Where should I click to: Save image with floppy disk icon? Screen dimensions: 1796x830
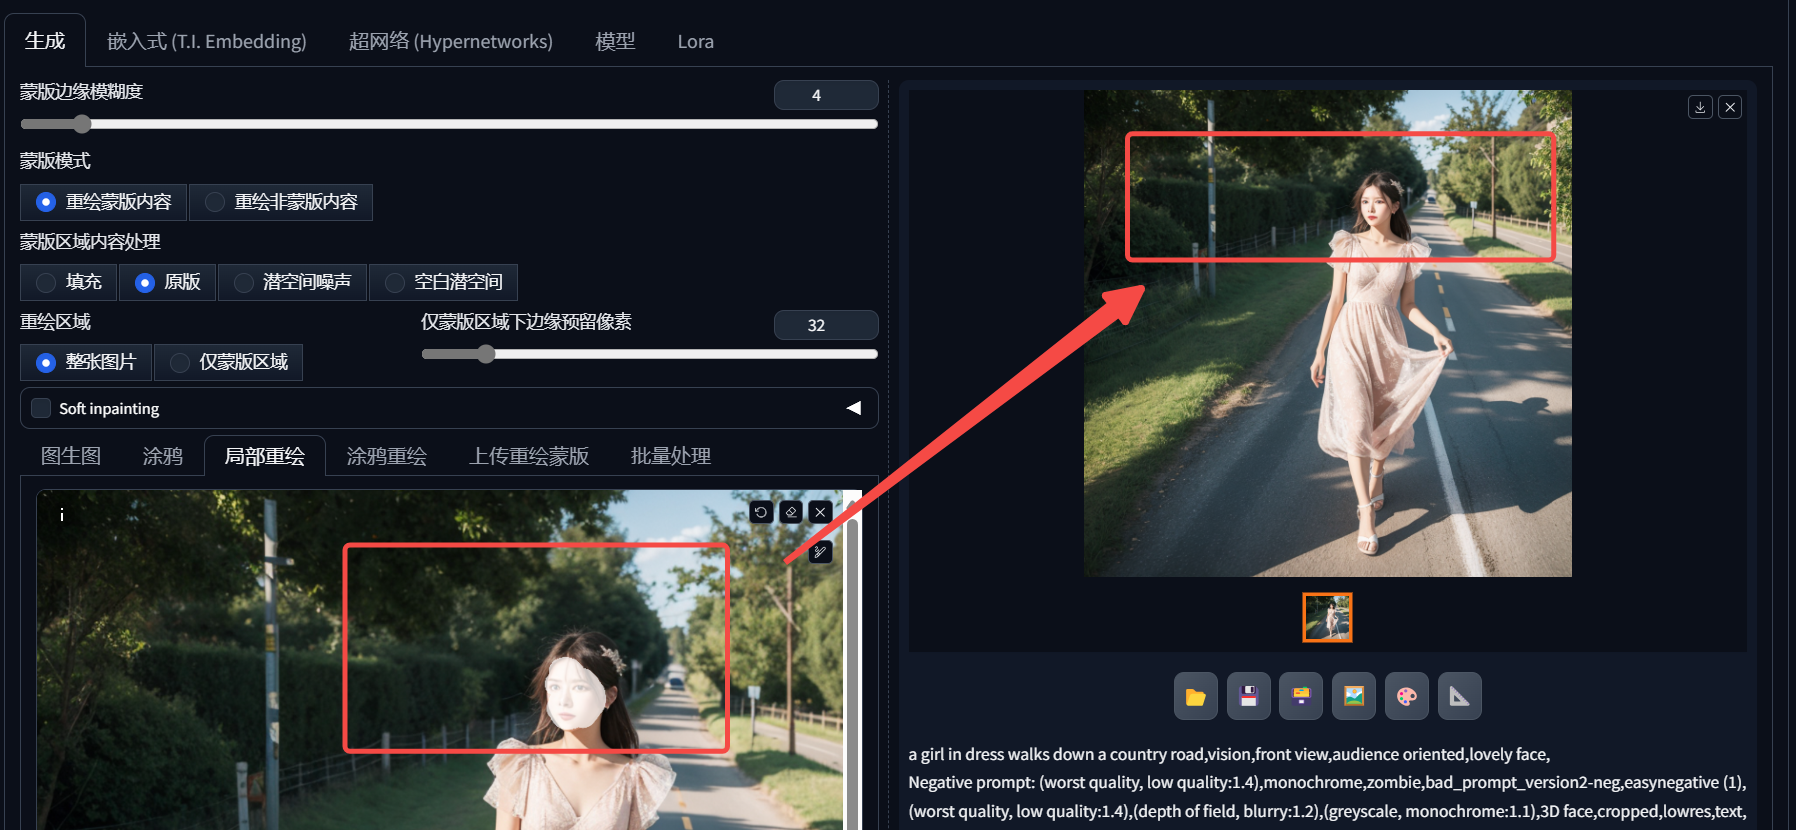click(1248, 696)
